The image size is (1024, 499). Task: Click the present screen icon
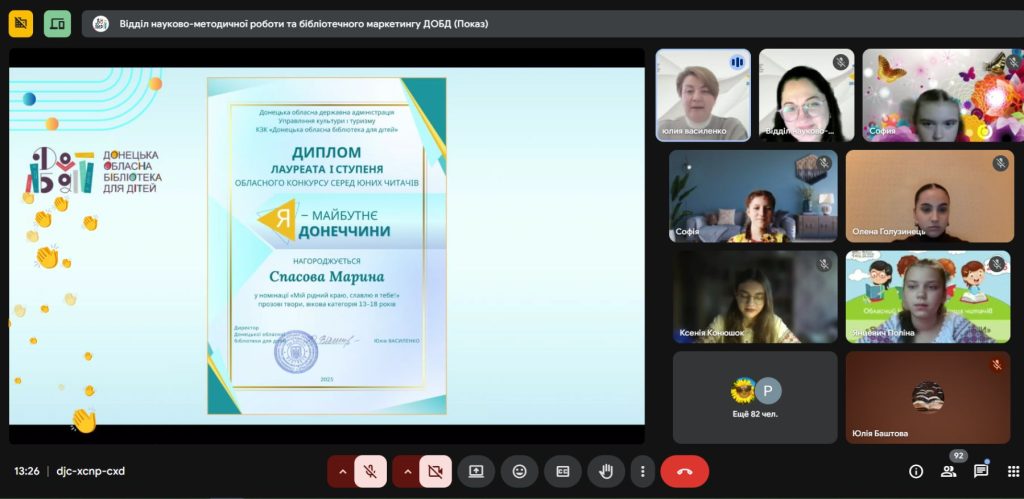tap(477, 471)
